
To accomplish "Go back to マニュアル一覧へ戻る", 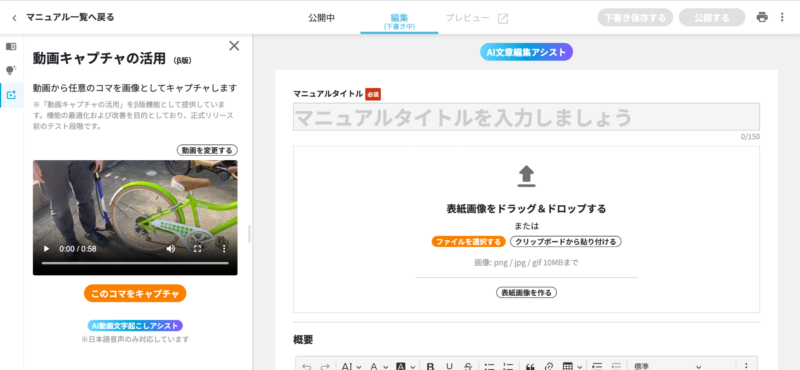I will pyautogui.click(x=70, y=17).
